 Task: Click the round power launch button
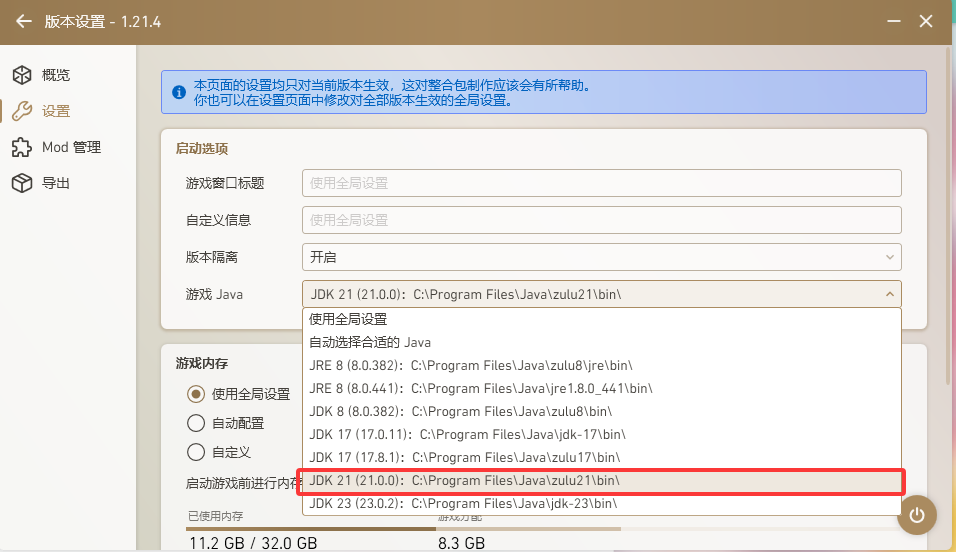[x=917, y=515]
